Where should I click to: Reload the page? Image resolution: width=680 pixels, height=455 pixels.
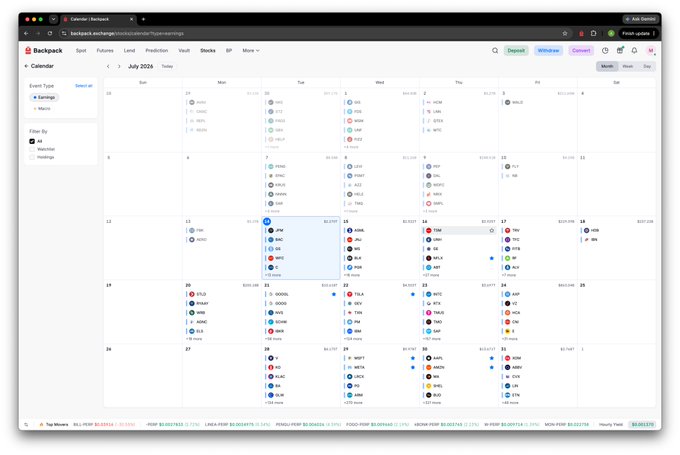click(50, 33)
